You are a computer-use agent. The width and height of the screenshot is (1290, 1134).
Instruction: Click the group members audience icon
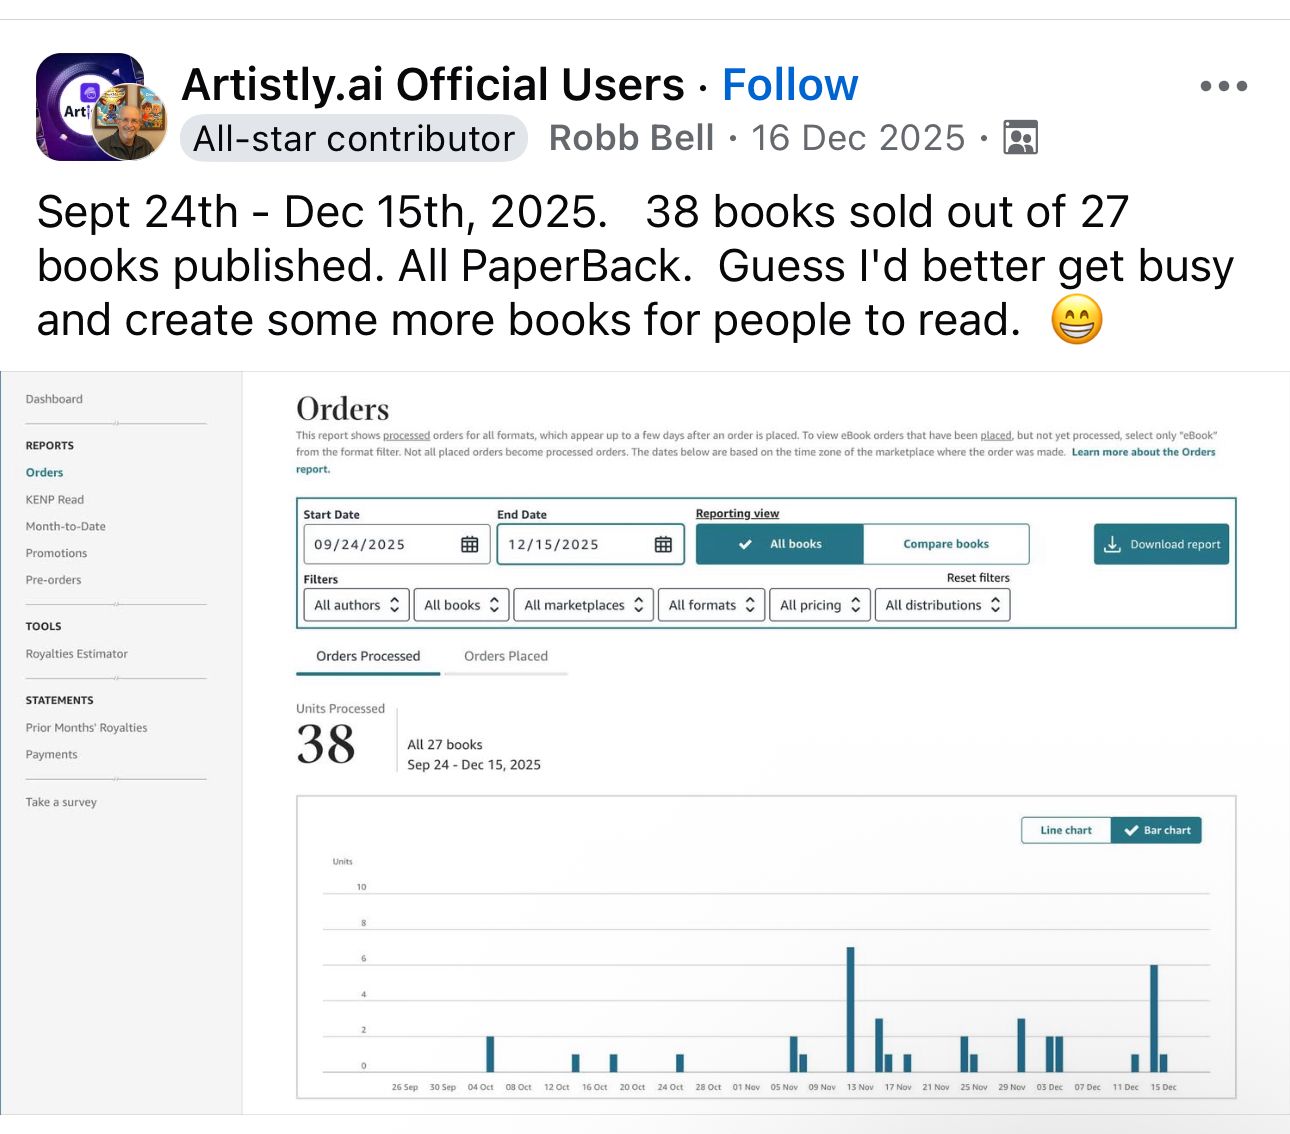pyautogui.click(x=1020, y=138)
